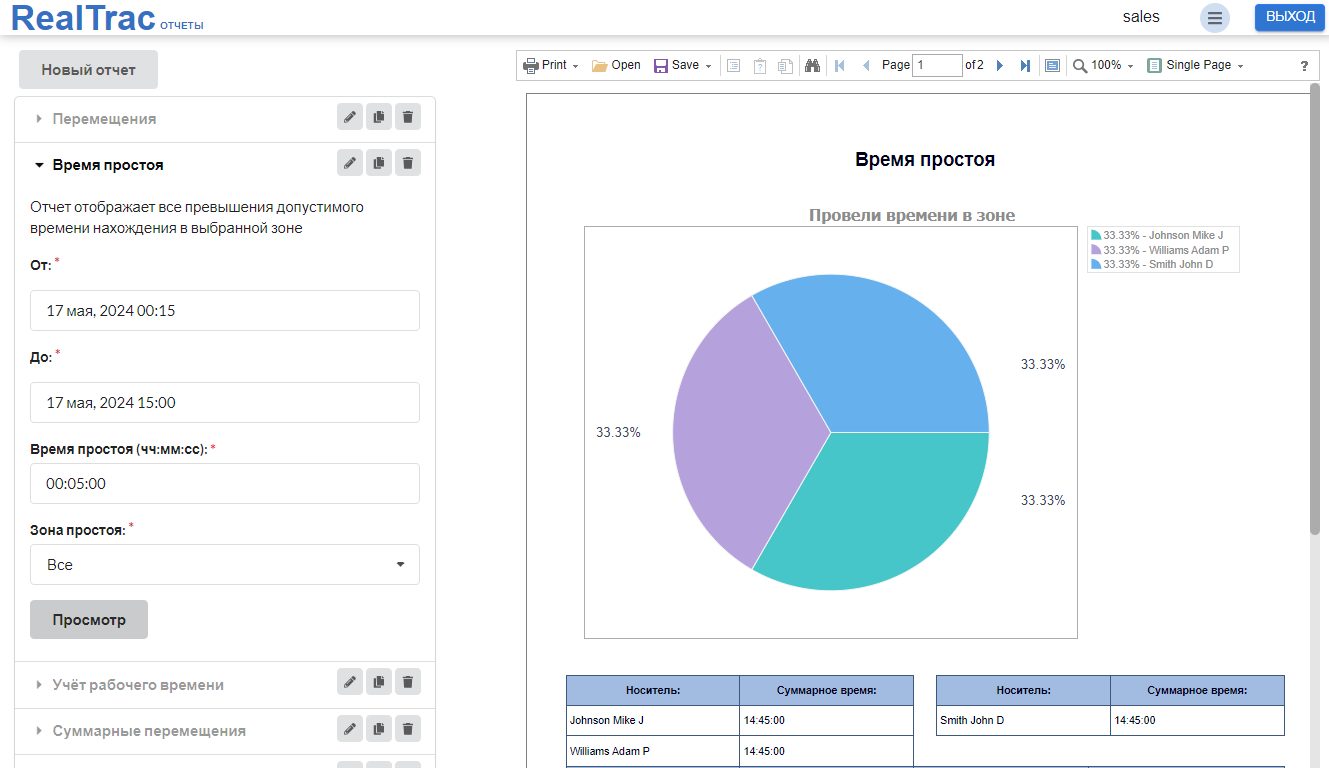Click the Новый отчет button
This screenshot has width=1329, height=768.
click(x=89, y=70)
